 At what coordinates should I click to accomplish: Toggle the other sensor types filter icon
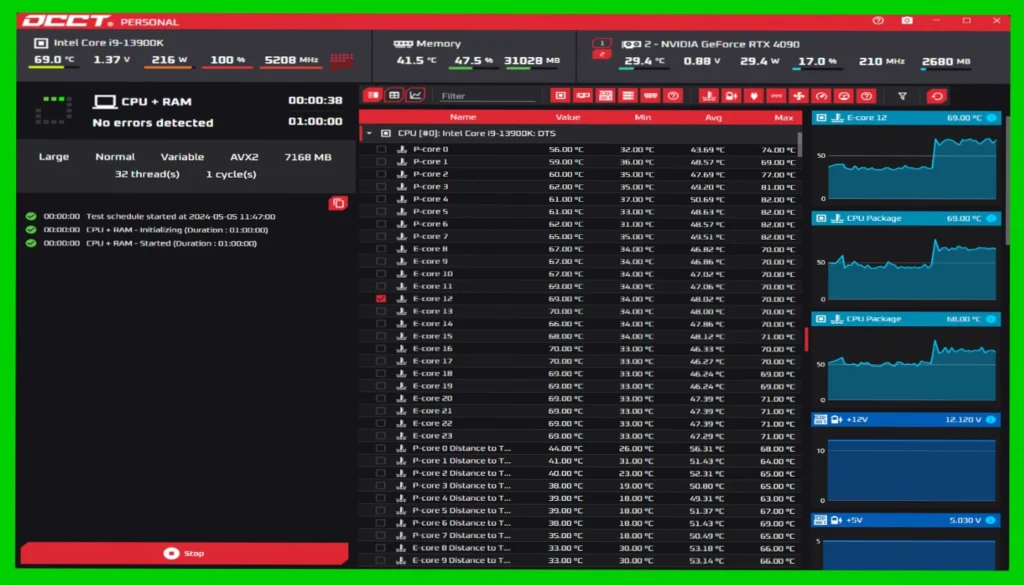click(866, 96)
